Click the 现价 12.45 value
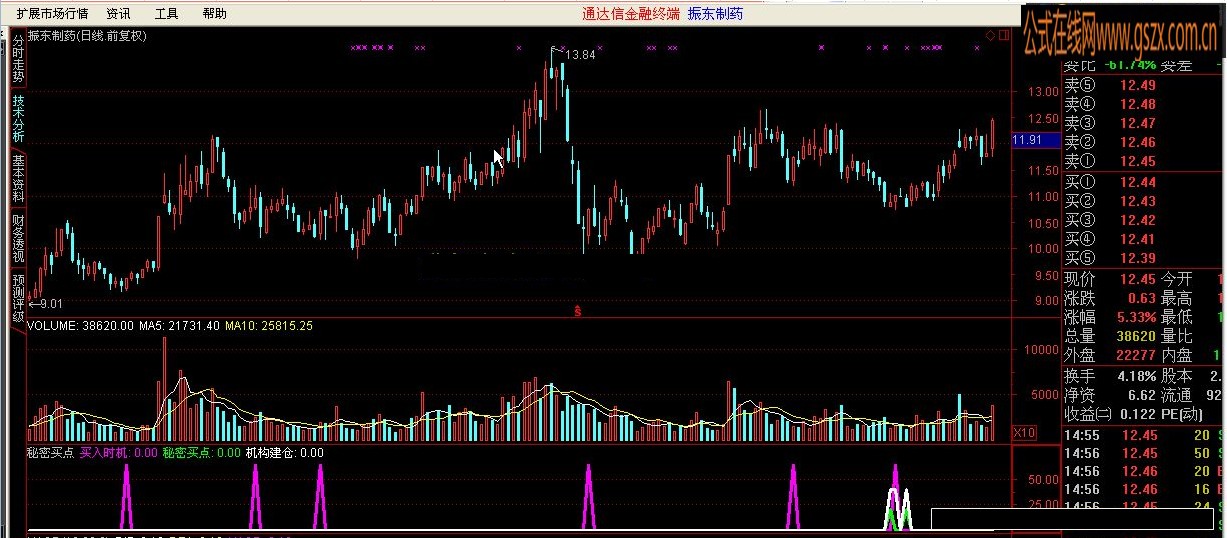This screenshot has height=538, width=1227. tap(1137, 278)
